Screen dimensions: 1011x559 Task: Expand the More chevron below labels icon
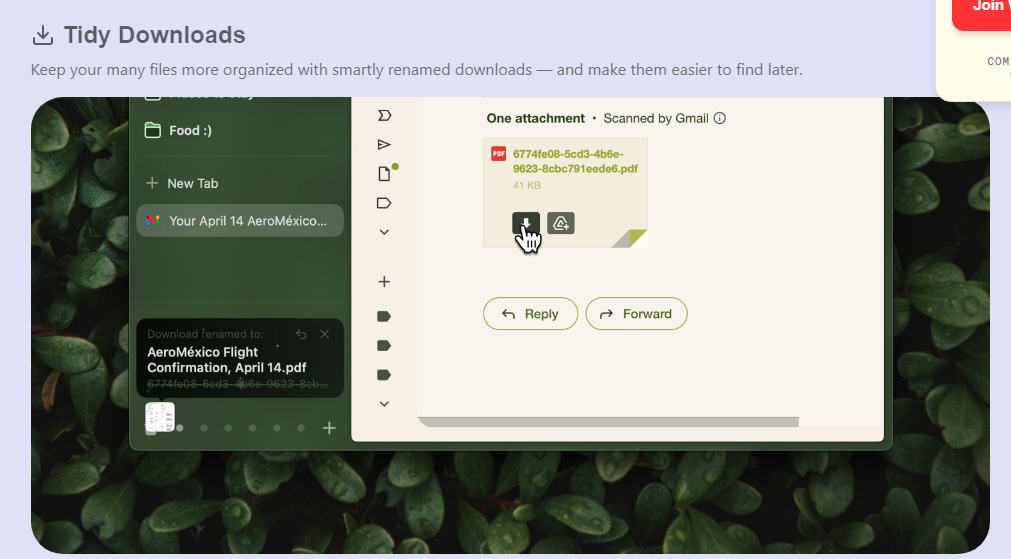tap(384, 232)
